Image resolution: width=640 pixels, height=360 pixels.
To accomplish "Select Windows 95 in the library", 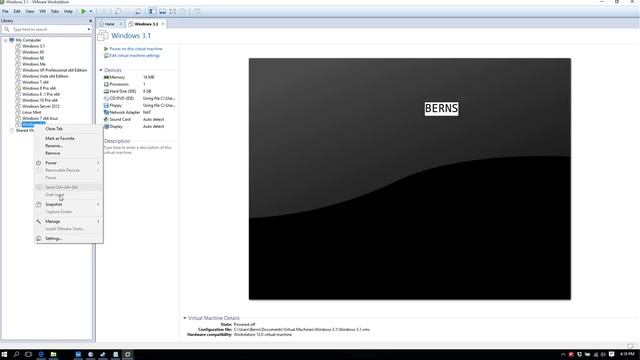I will pyautogui.click(x=33, y=52).
